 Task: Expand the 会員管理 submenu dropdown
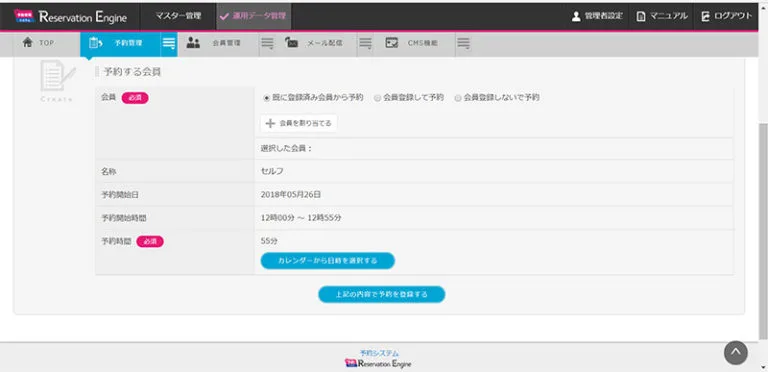tap(267, 44)
